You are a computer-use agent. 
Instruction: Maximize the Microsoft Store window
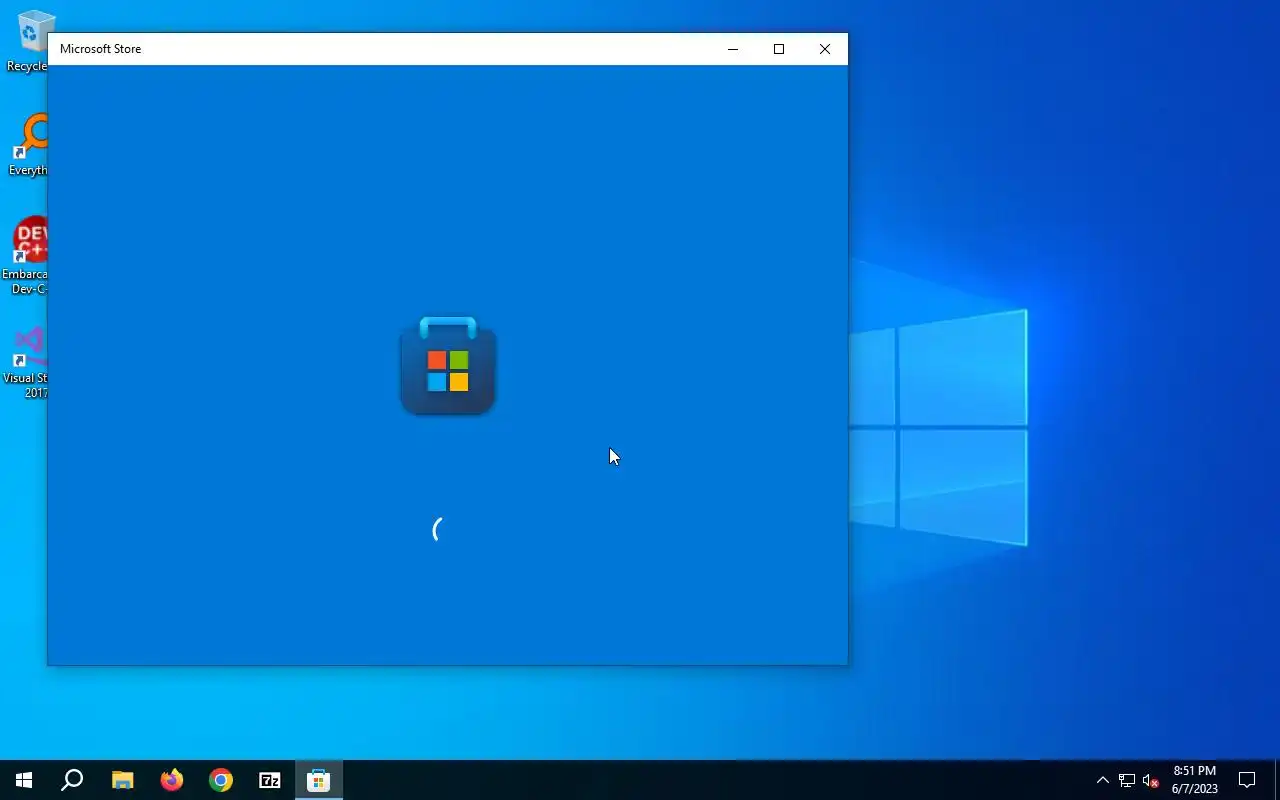coord(779,49)
